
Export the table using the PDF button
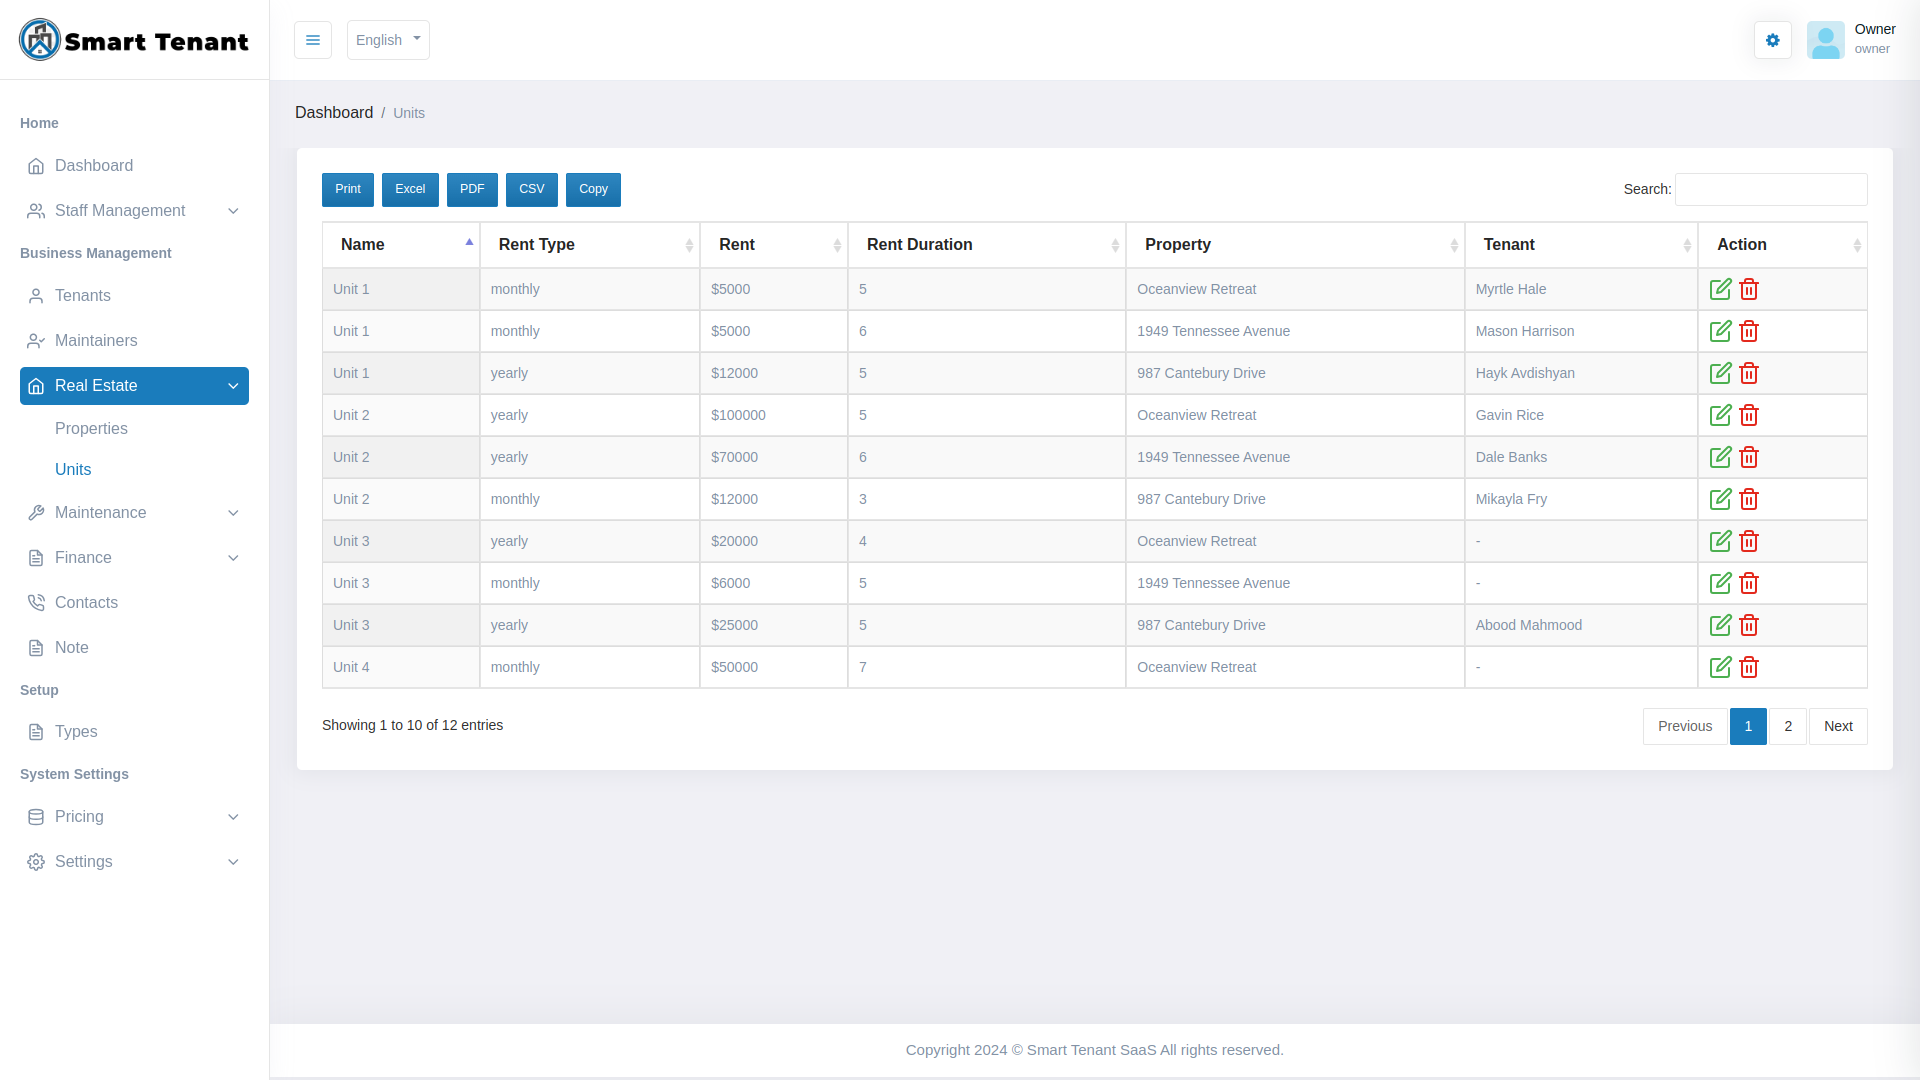pos(472,189)
